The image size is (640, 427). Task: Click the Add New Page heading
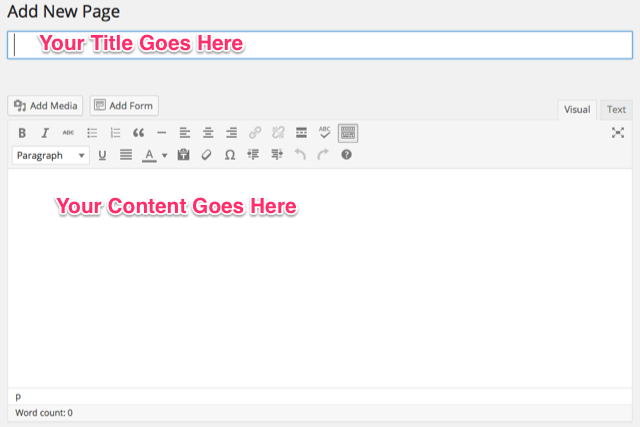64,11
